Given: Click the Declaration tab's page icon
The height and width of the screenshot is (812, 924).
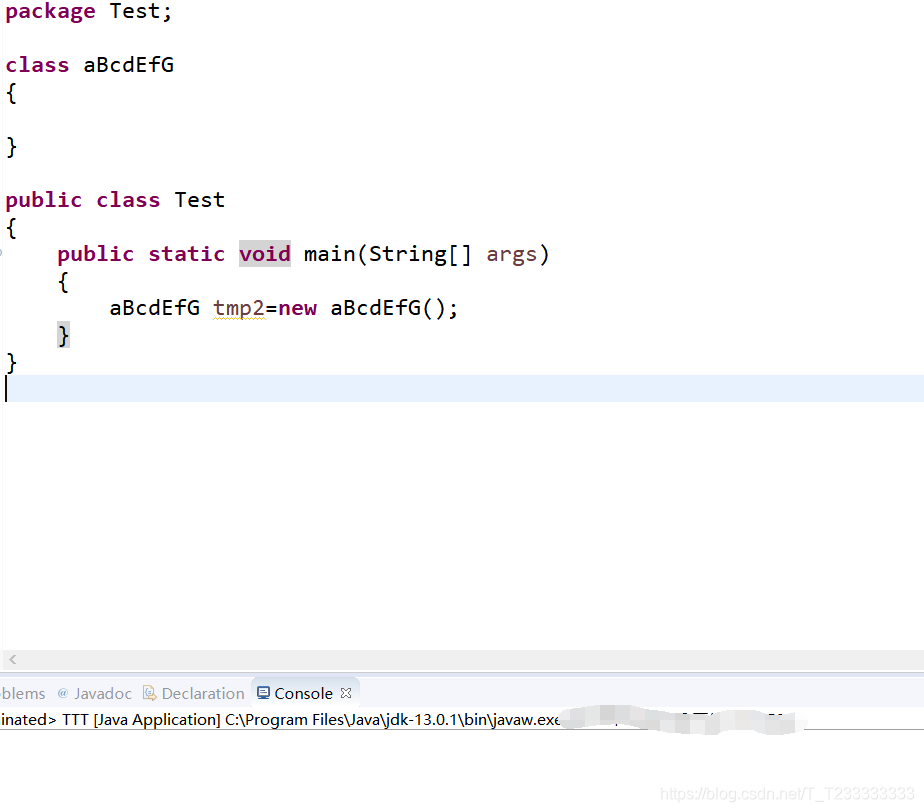Looking at the screenshot, I should click(150, 693).
